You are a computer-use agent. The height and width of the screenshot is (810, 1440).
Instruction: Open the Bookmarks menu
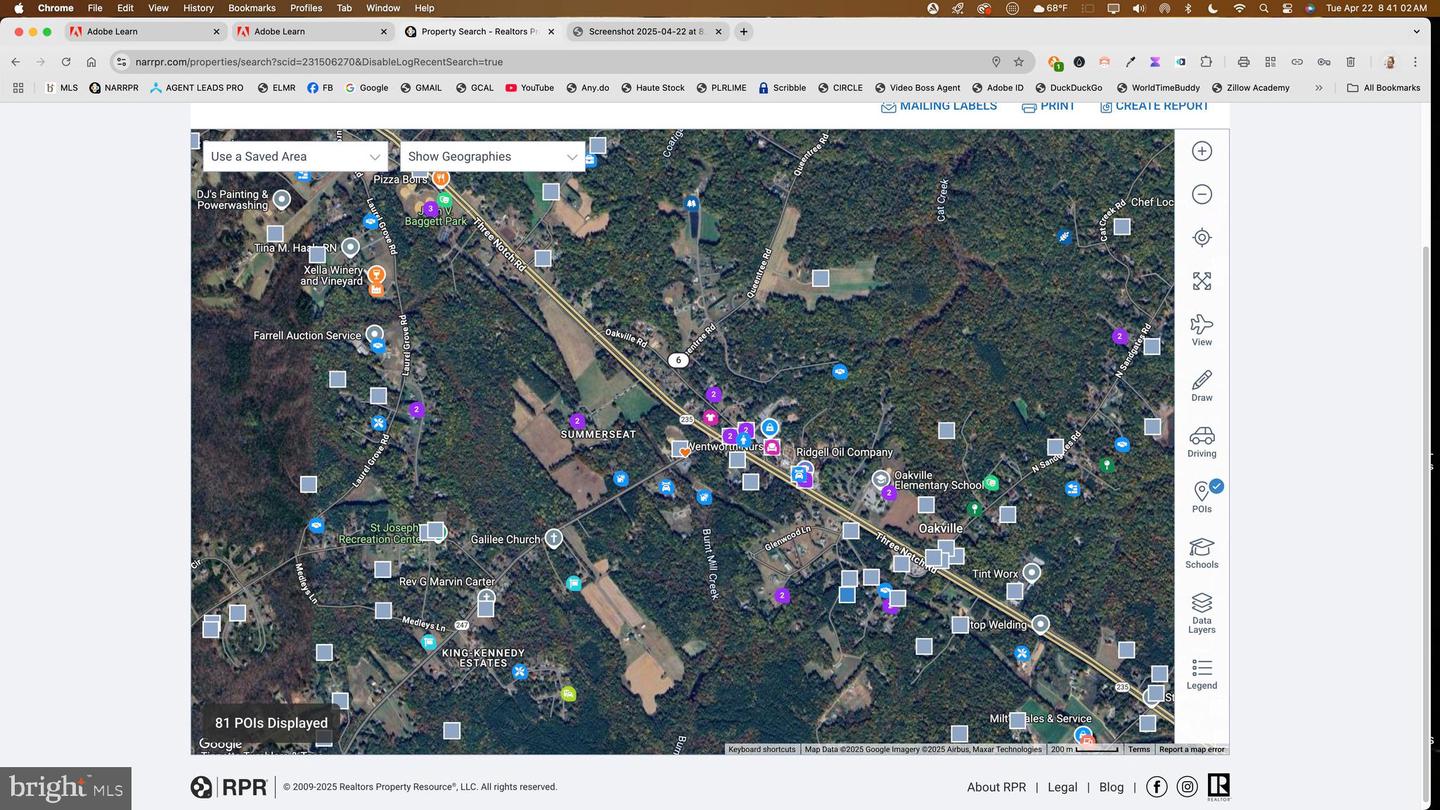click(x=251, y=8)
